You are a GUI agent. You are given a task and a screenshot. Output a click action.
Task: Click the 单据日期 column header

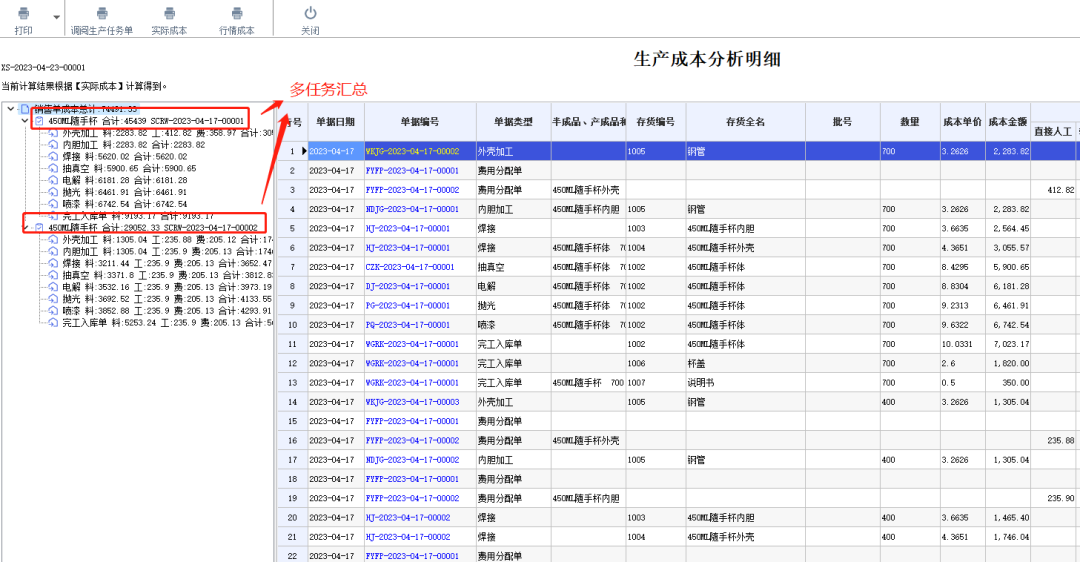[335, 122]
